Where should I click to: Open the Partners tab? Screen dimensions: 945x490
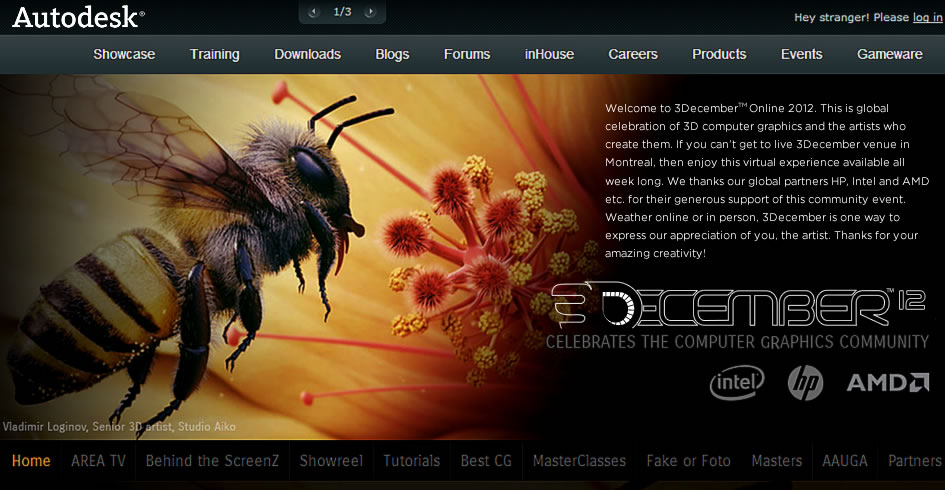click(x=914, y=461)
